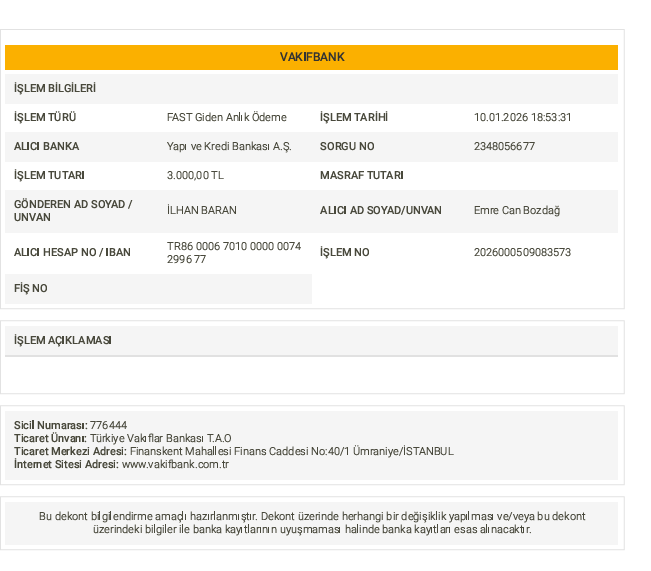The height and width of the screenshot is (571, 651).
Task: Click the VAKIFBANK header title
Action: point(312,57)
